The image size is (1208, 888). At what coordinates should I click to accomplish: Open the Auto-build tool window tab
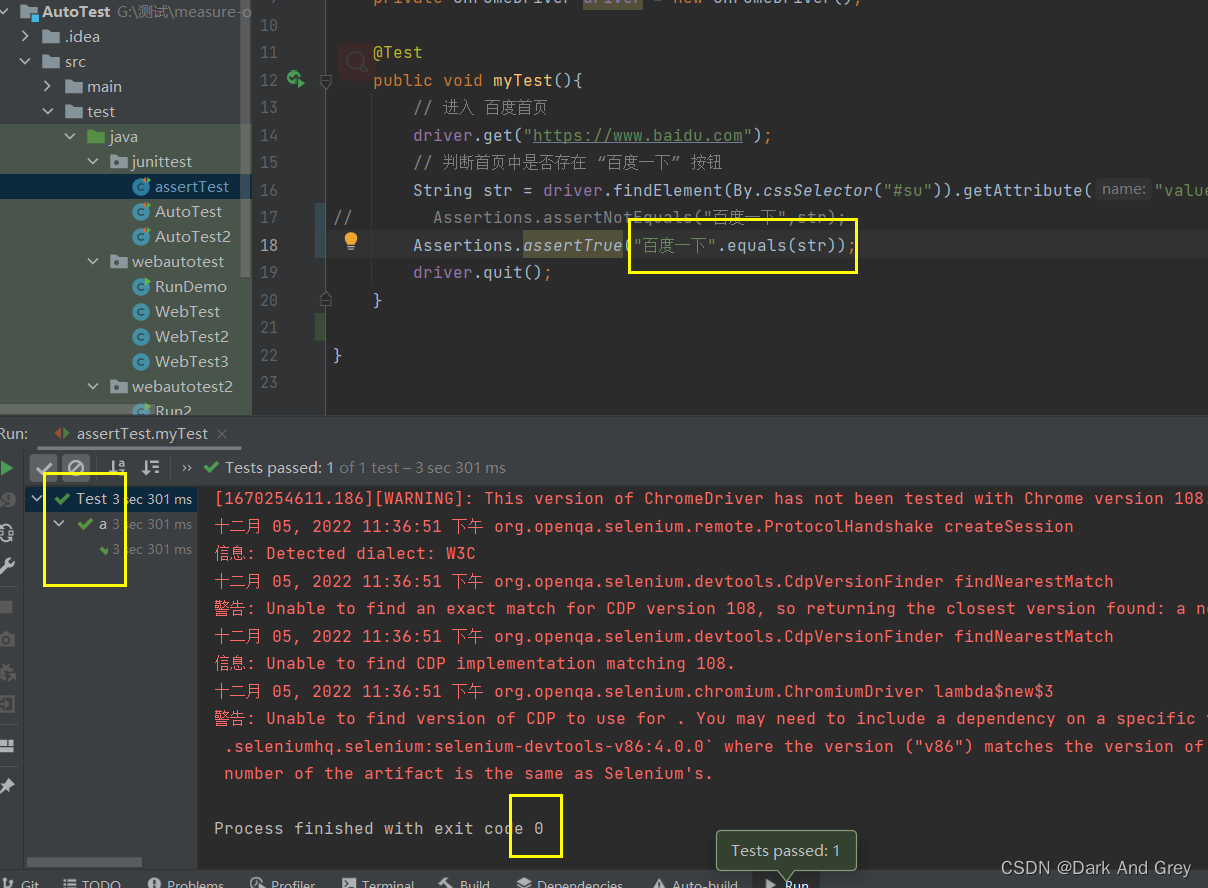coord(696,883)
